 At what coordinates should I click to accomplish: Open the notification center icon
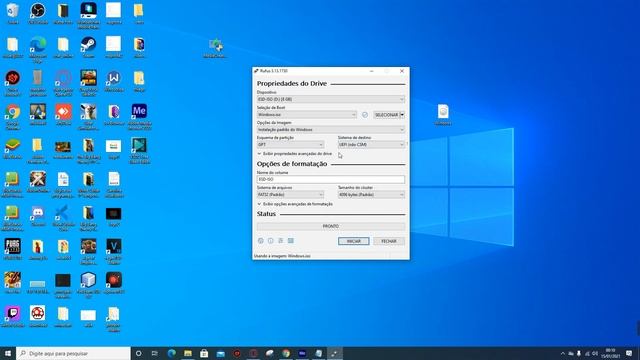tap(629, 353)
